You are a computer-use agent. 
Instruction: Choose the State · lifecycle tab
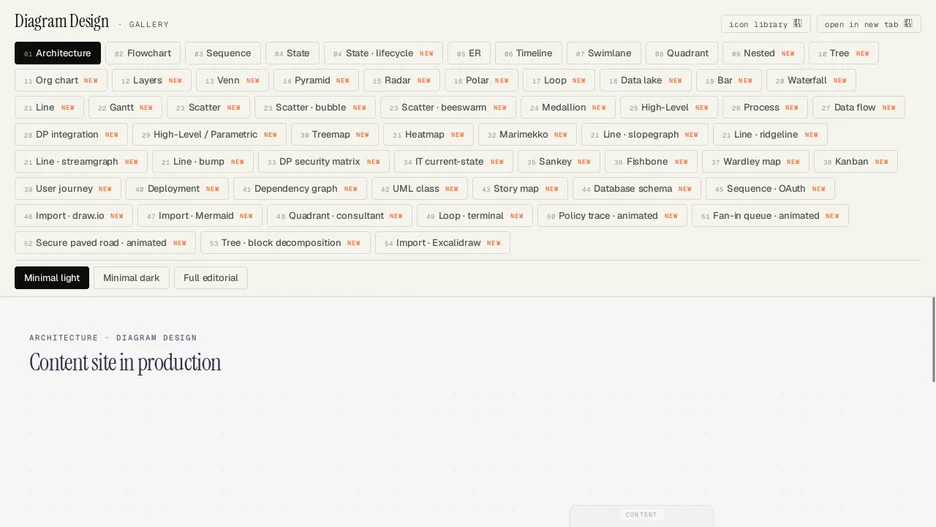(x=383, y=53)
